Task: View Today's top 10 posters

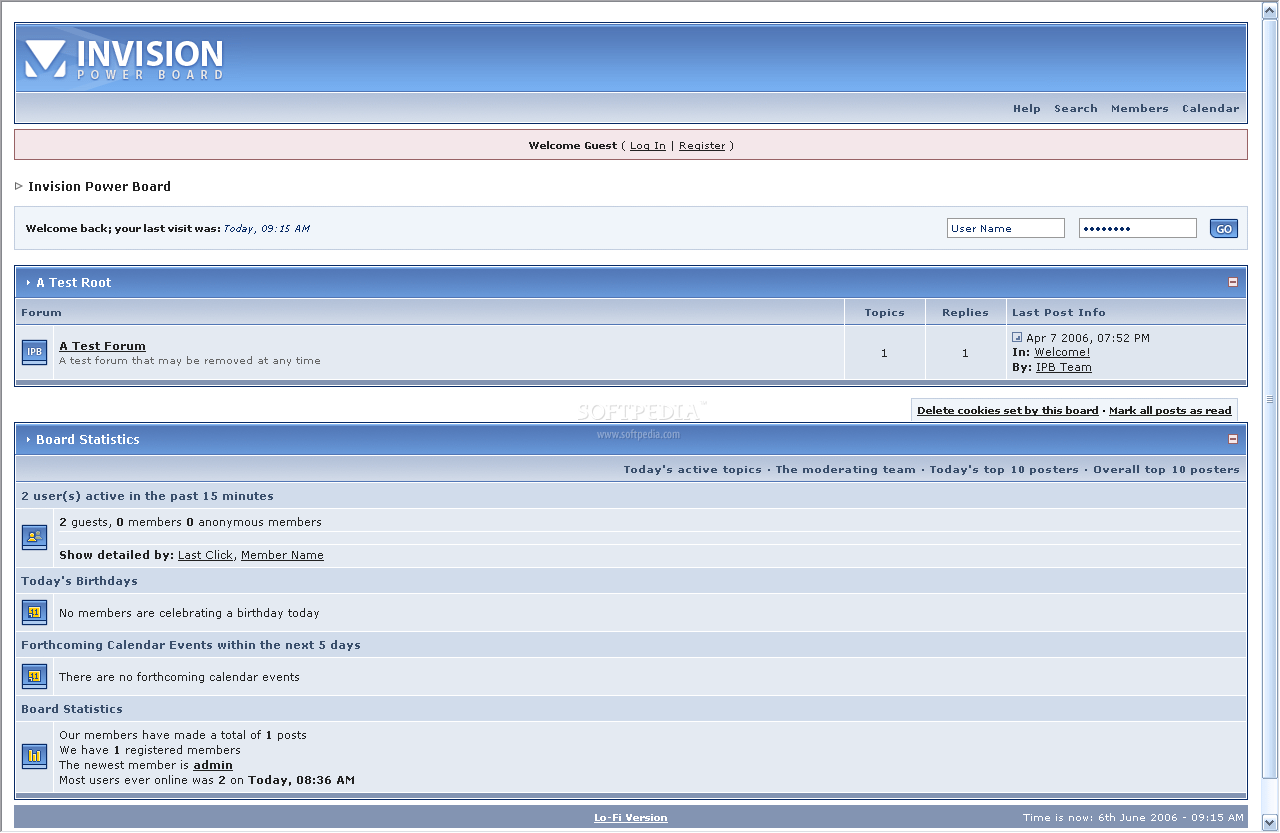Action: click(1004, 469)
